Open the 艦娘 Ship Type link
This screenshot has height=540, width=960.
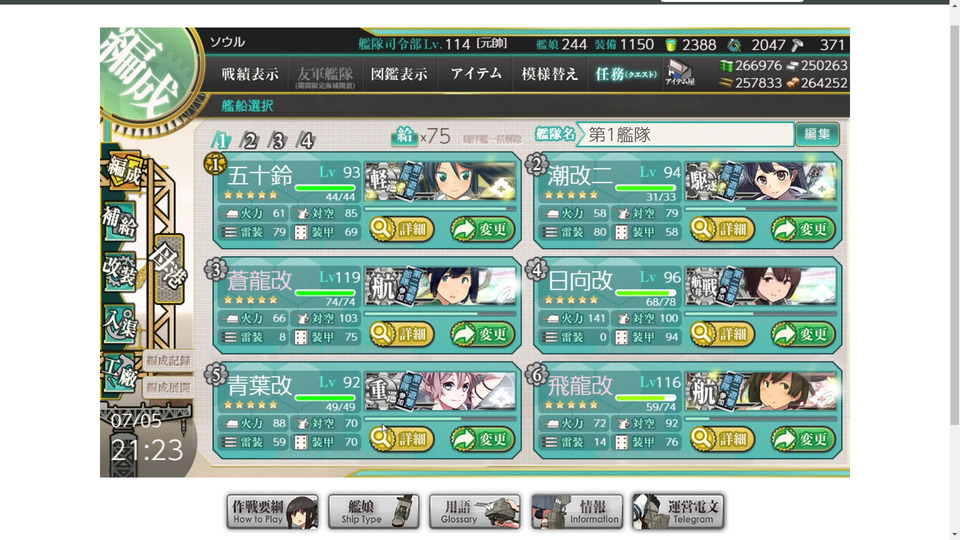click(373, 512)
